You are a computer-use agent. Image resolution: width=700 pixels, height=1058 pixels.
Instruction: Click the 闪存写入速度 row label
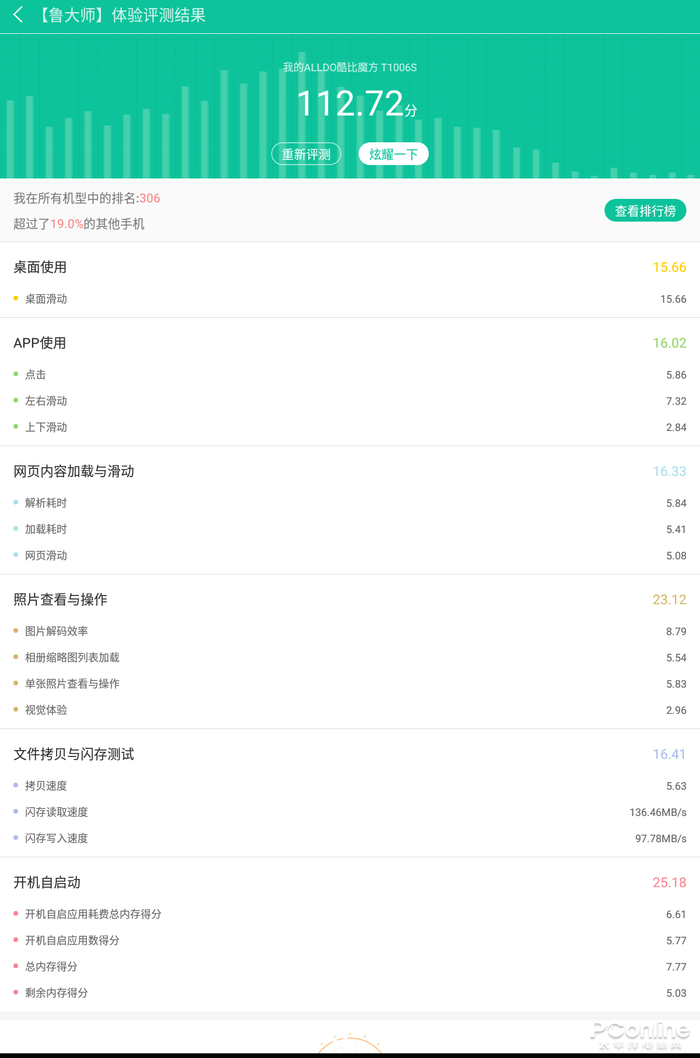point(57,838)
